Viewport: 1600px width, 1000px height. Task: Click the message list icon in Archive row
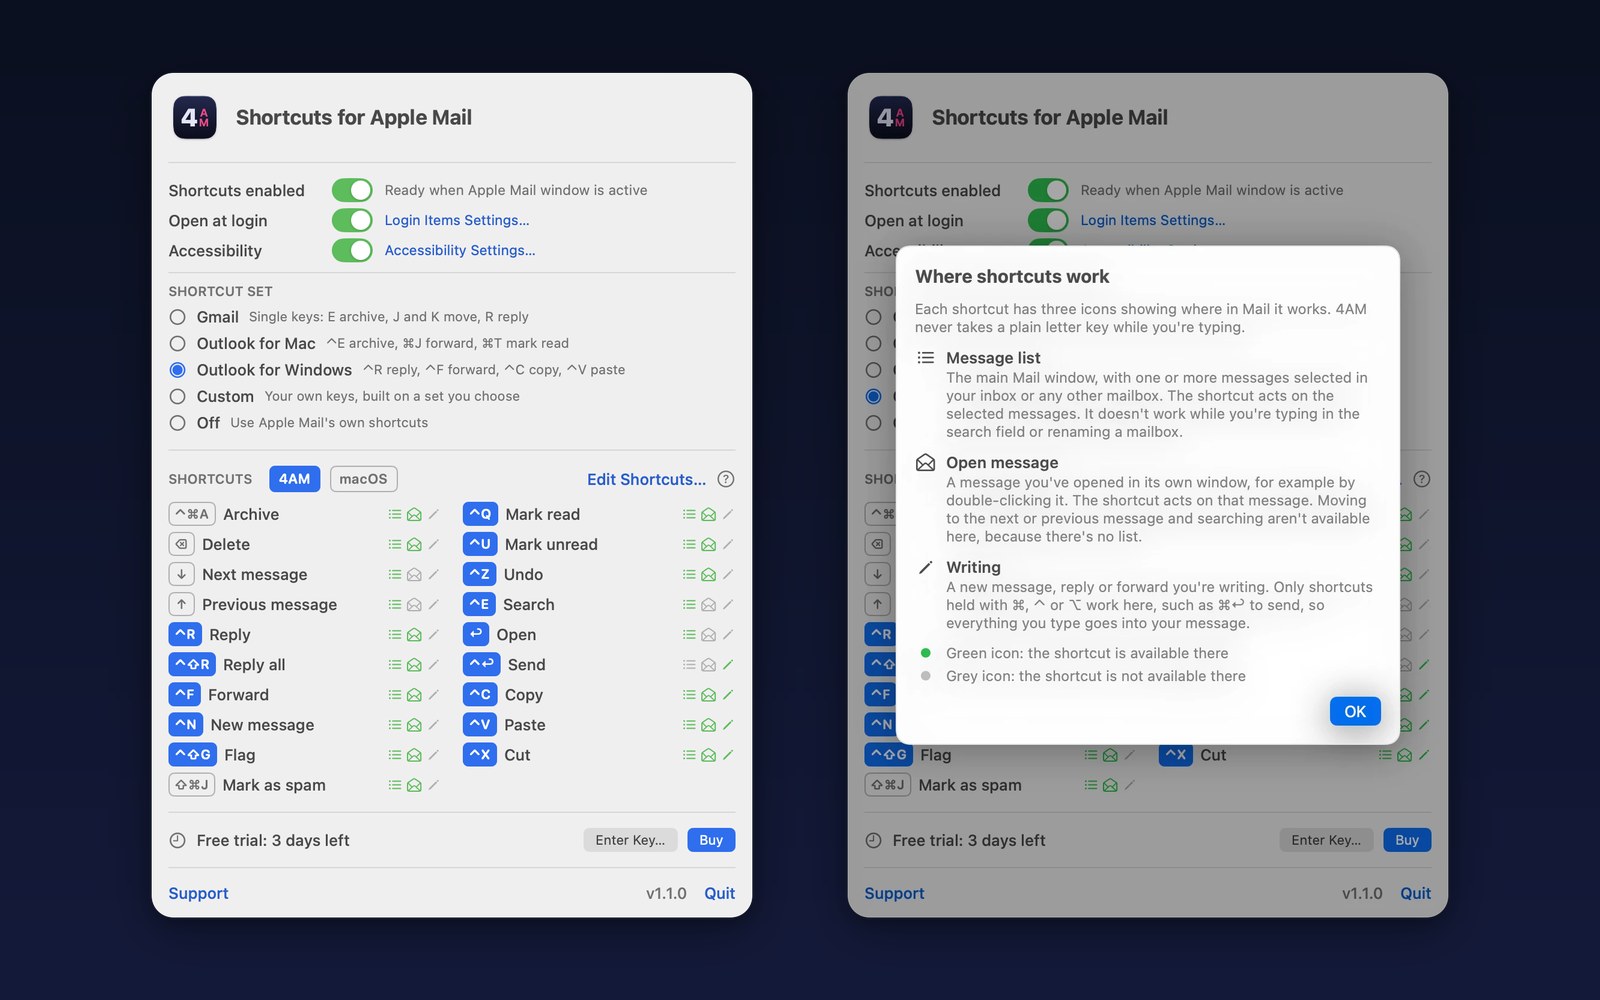click(395, 514)
